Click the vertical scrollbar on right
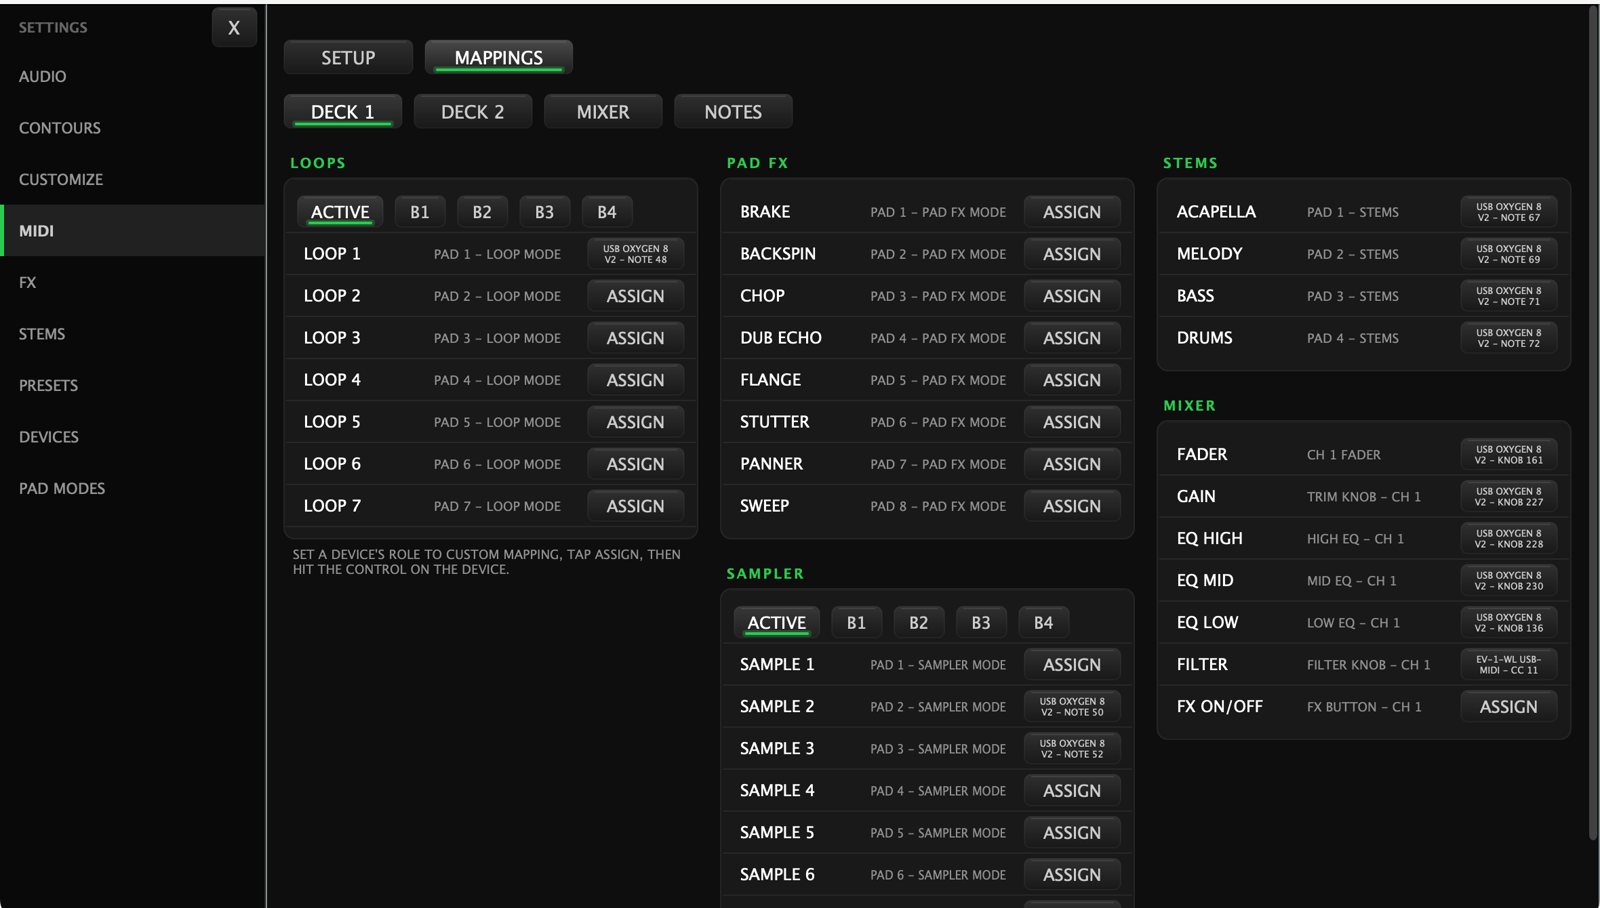The width and height of the screenshot is (1600, 908). pyautogui.click(x=1593, y=422)
